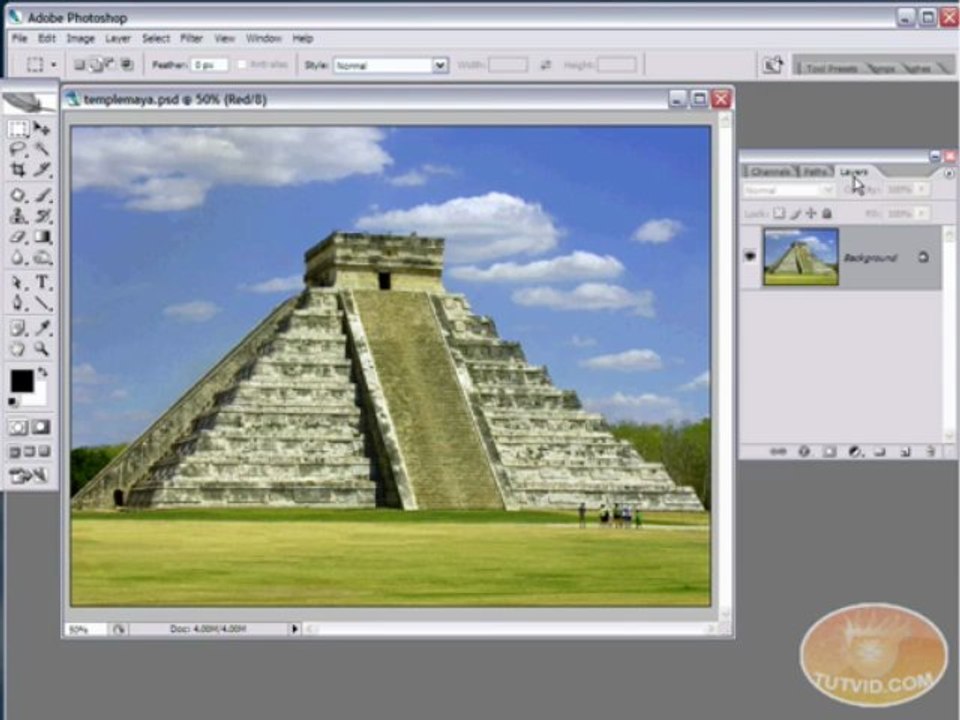Choose Full Screen mode
Screen dimensions: 960x720
(44, 452)
